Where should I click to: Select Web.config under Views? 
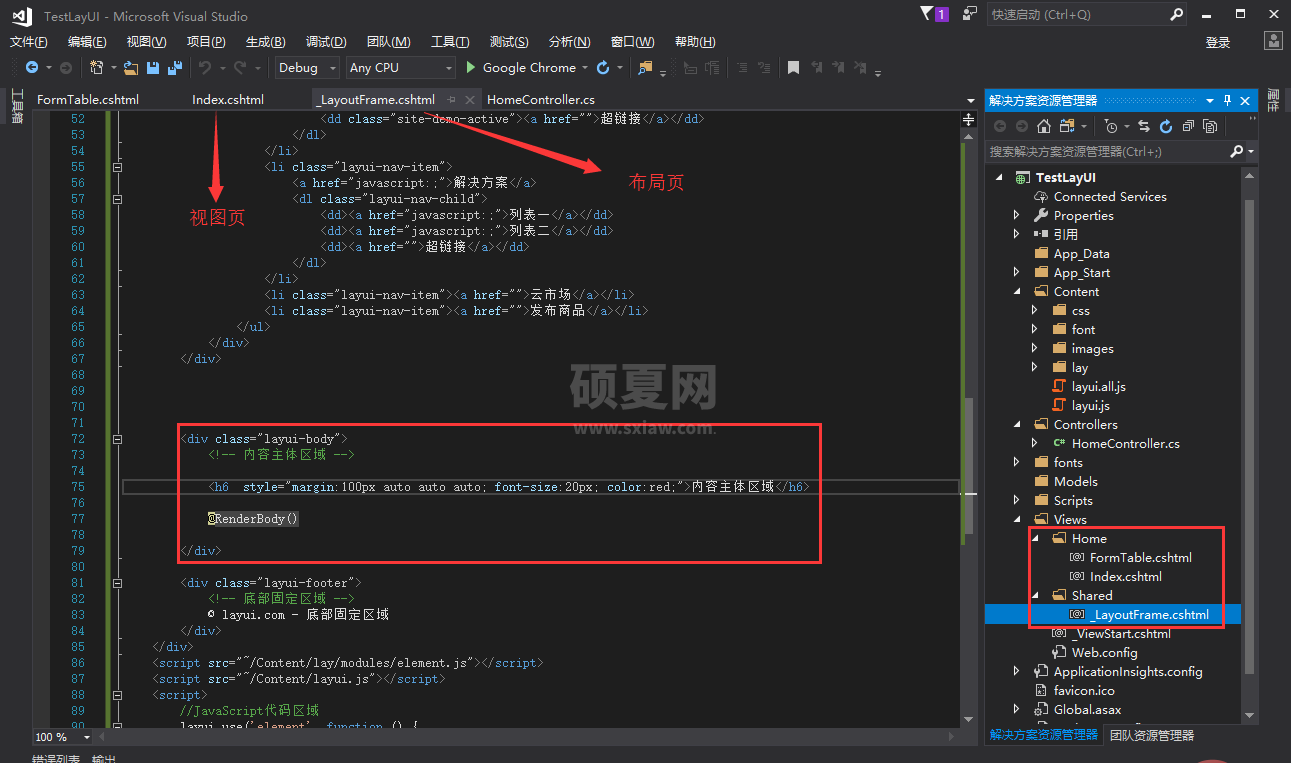click(1104, 653)
